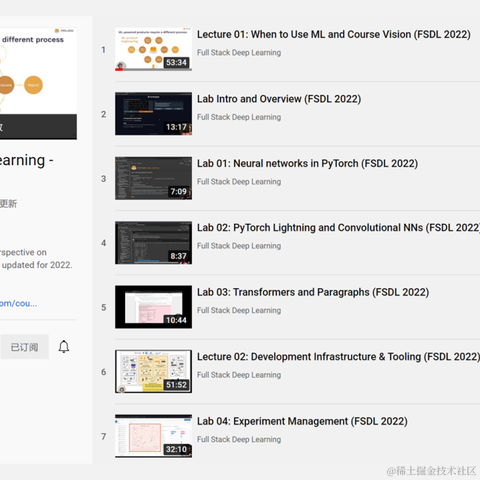Image resolution: width=480 pixels, height=480 pixels.
Task: Click the playlist title text 'earning -'
Action: click(x=26, y=161)
